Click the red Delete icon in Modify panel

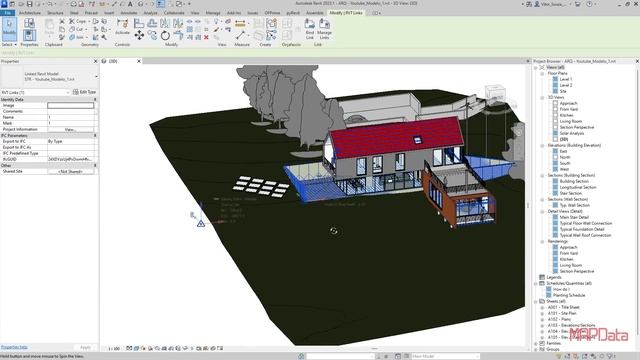pos(206,38)
